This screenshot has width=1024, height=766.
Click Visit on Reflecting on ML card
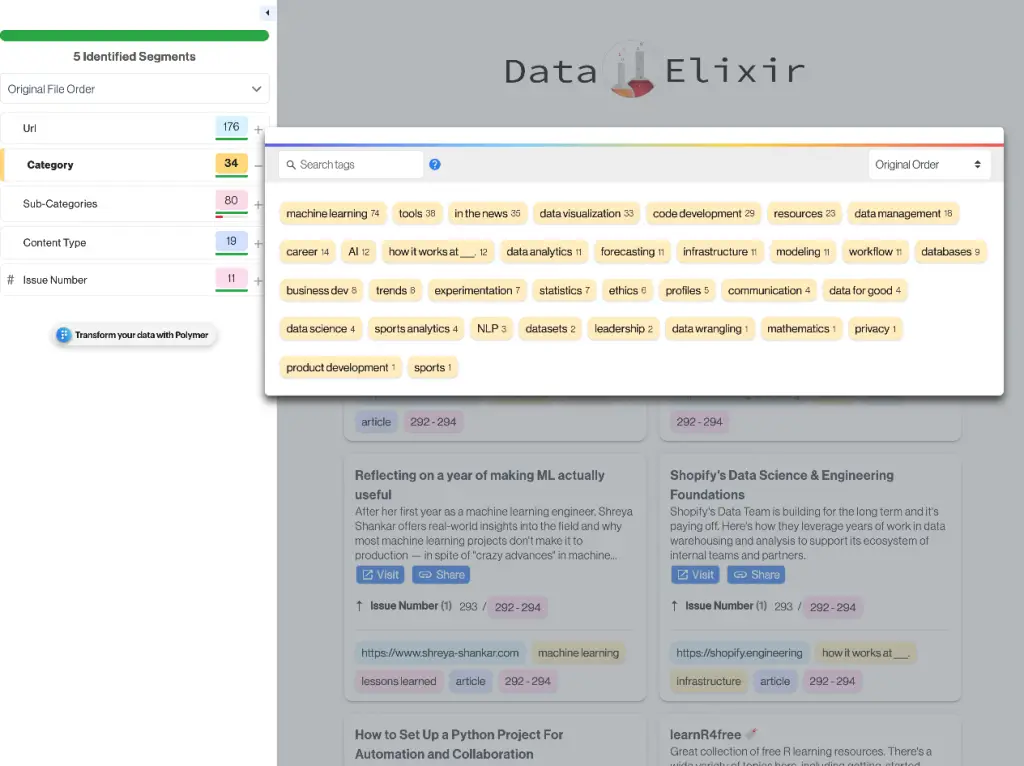[x=380, y=575]
